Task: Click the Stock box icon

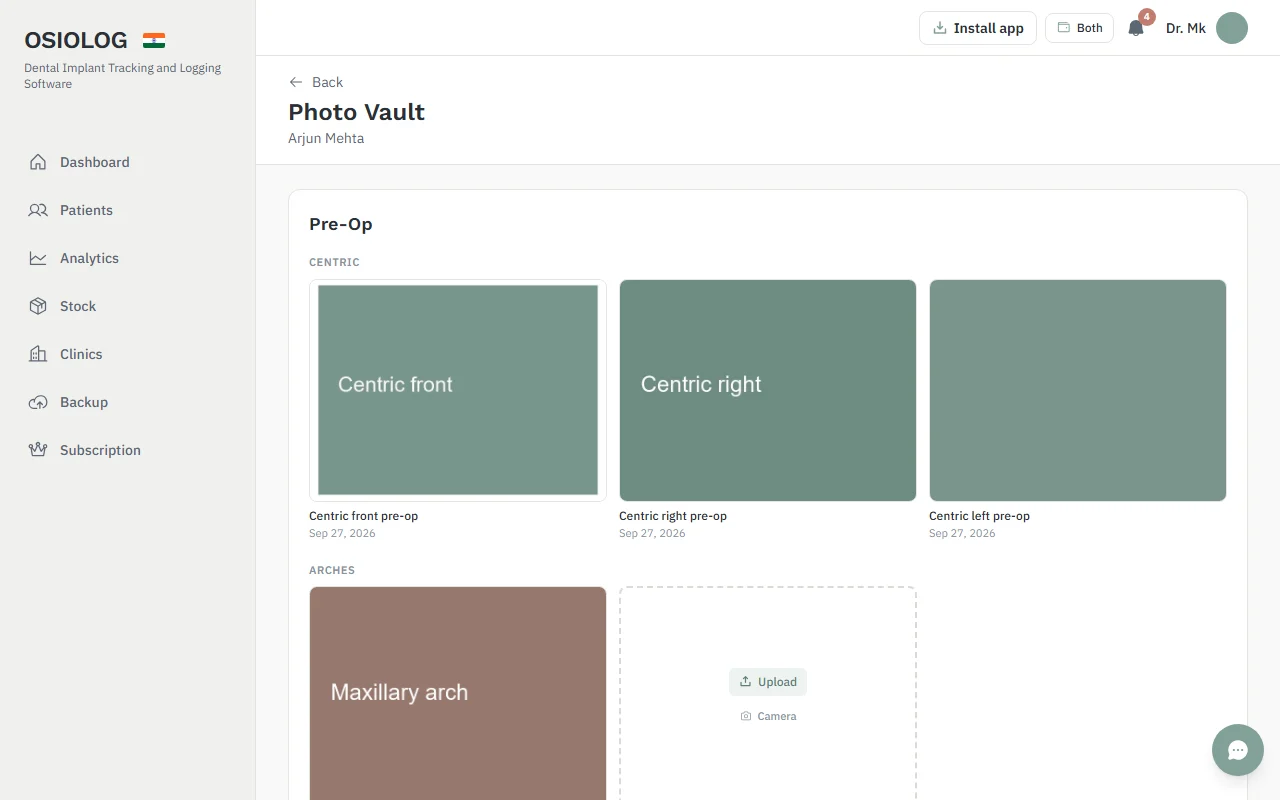Action: (x=38, y=306)
